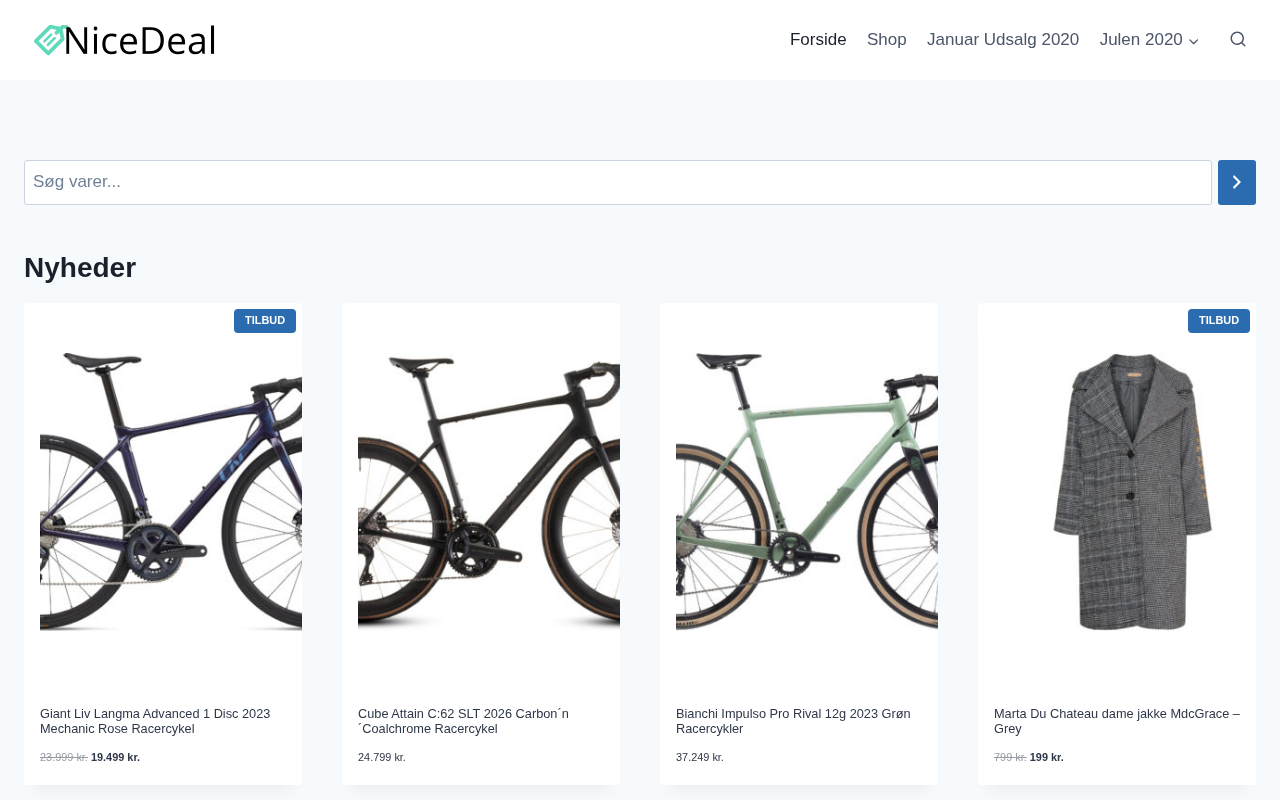The image size is (1280, 800).
Task: Expand the Julen 2020 dropdown arrow
Action: 1194,41
